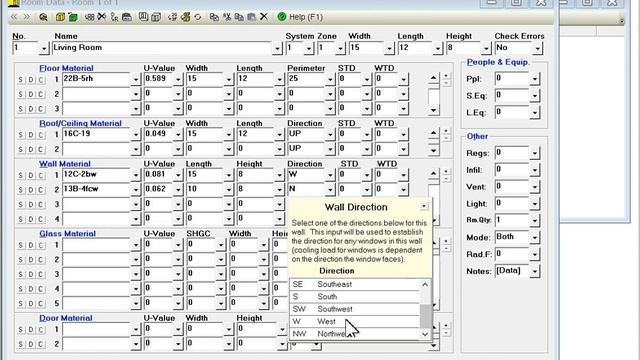The width and height of the screenshot is (640, 360).
Task: Click the copy icon in toolbar
Action: click(x=214, y=17)
